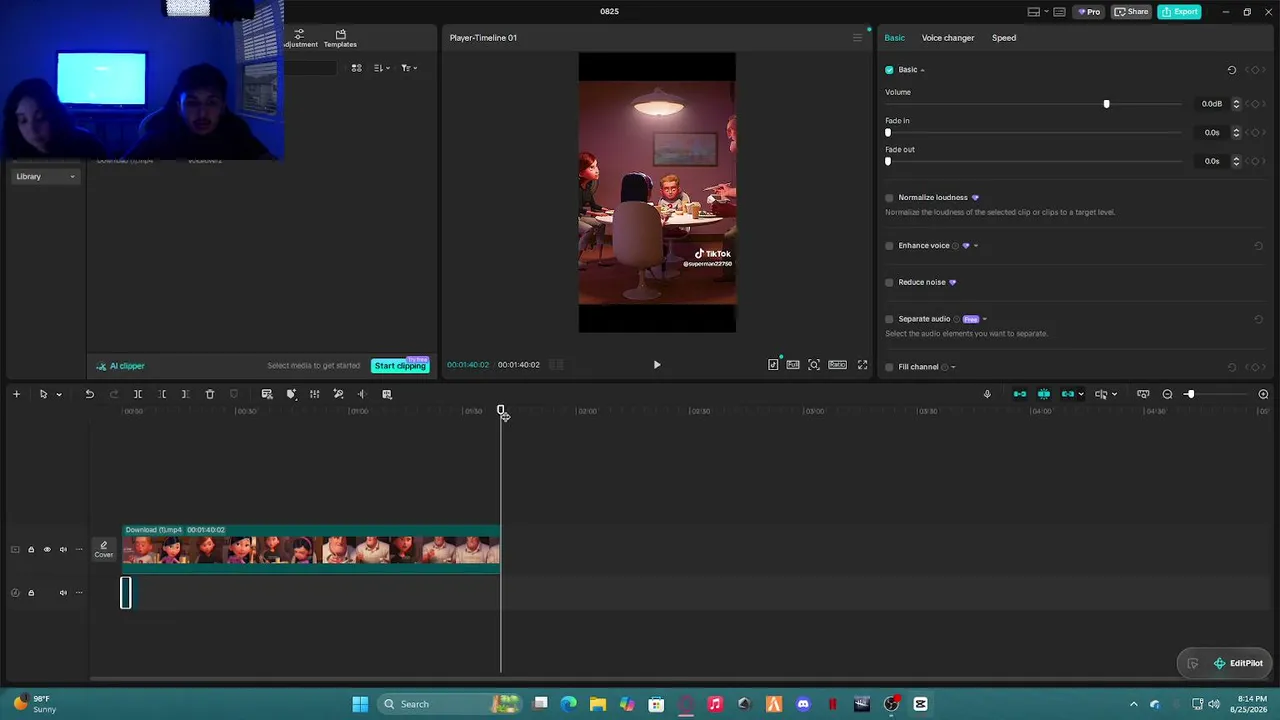Click the Cover edit button on the track
The width and height of the screenshot is (1280, 720).
[104, 549]
